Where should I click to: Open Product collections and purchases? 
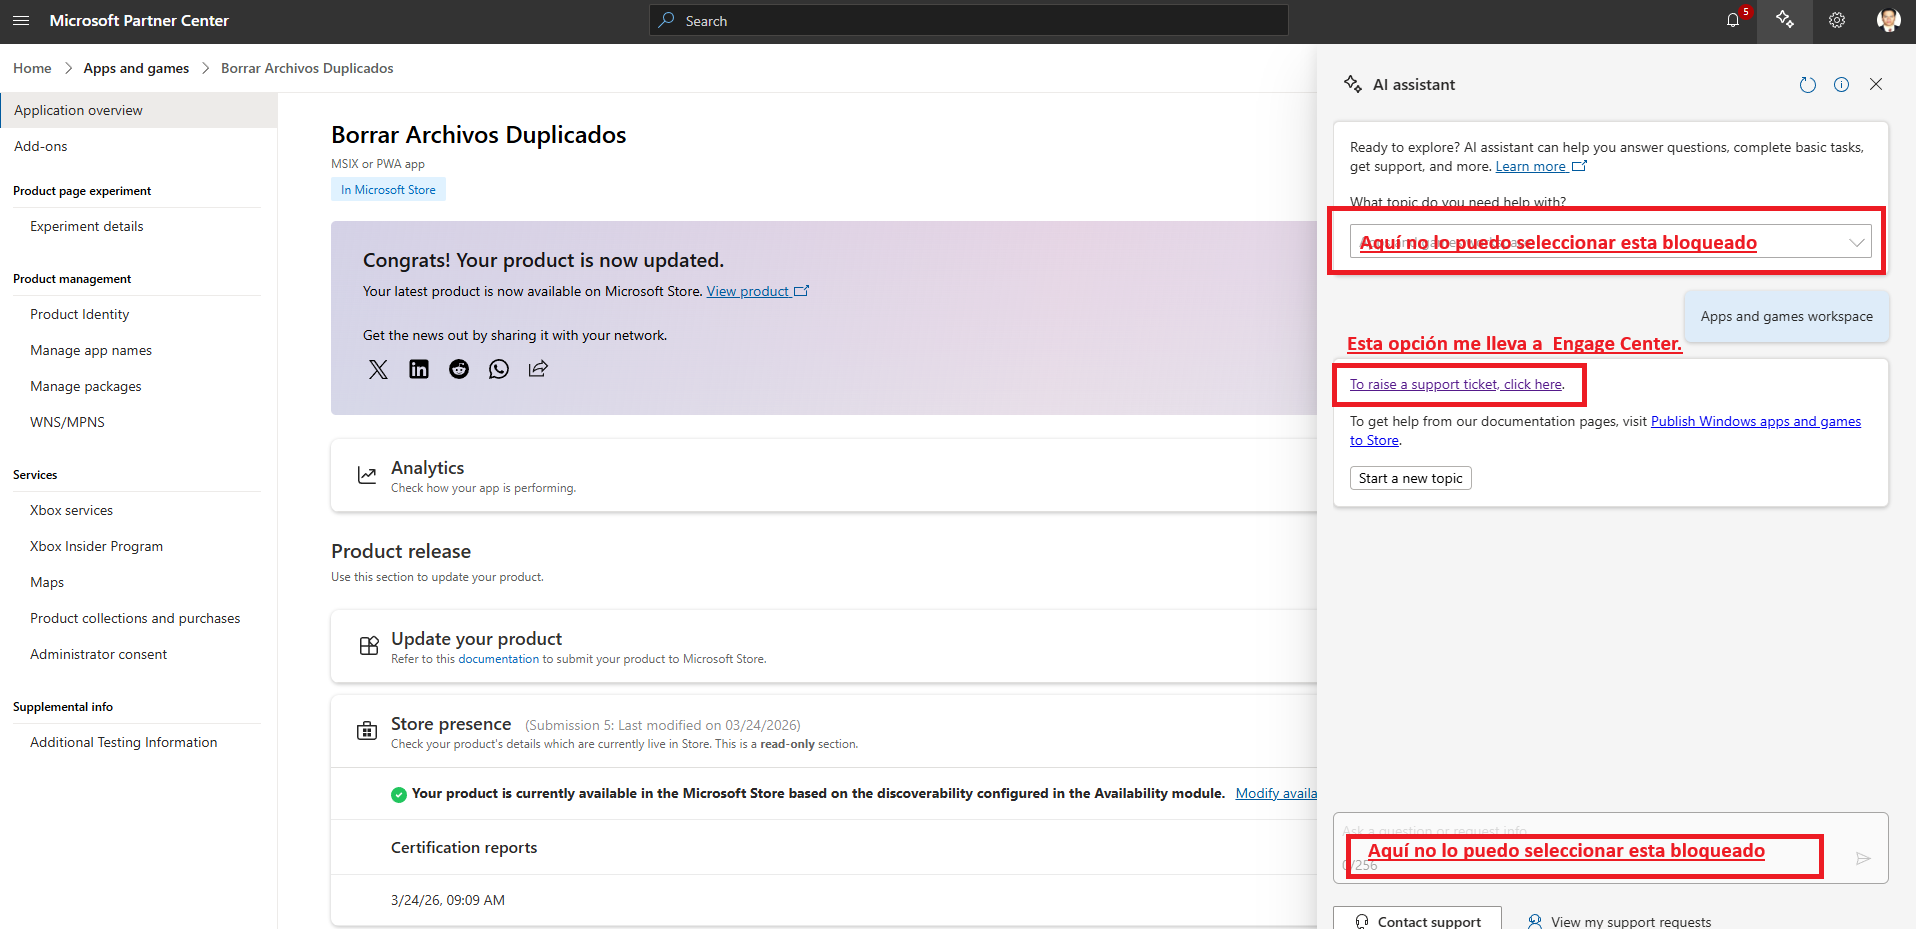coord(135,618)
